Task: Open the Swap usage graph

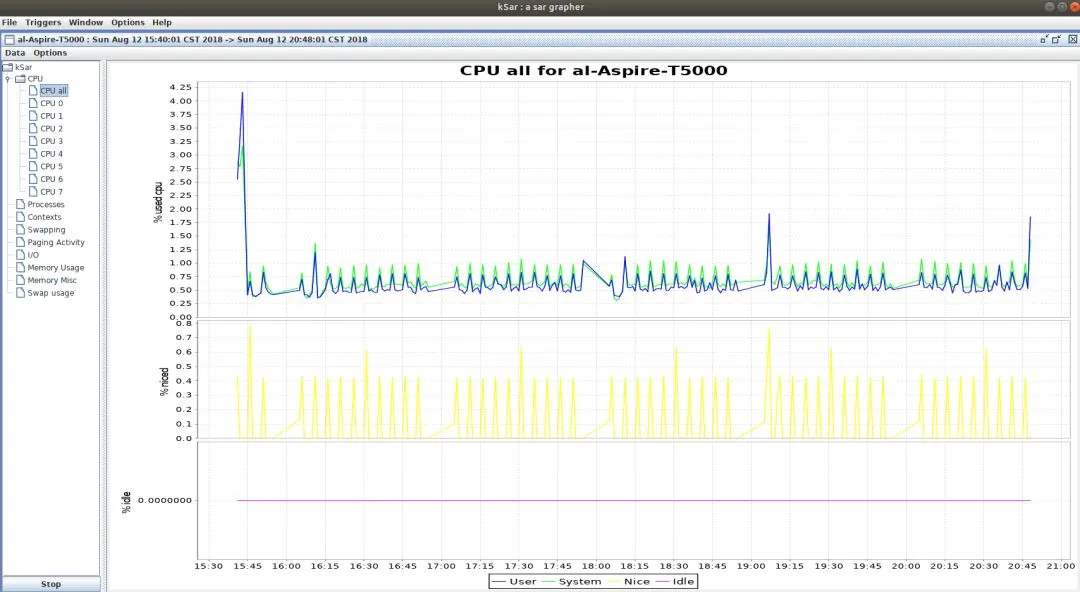Action: tap(51, 293)
